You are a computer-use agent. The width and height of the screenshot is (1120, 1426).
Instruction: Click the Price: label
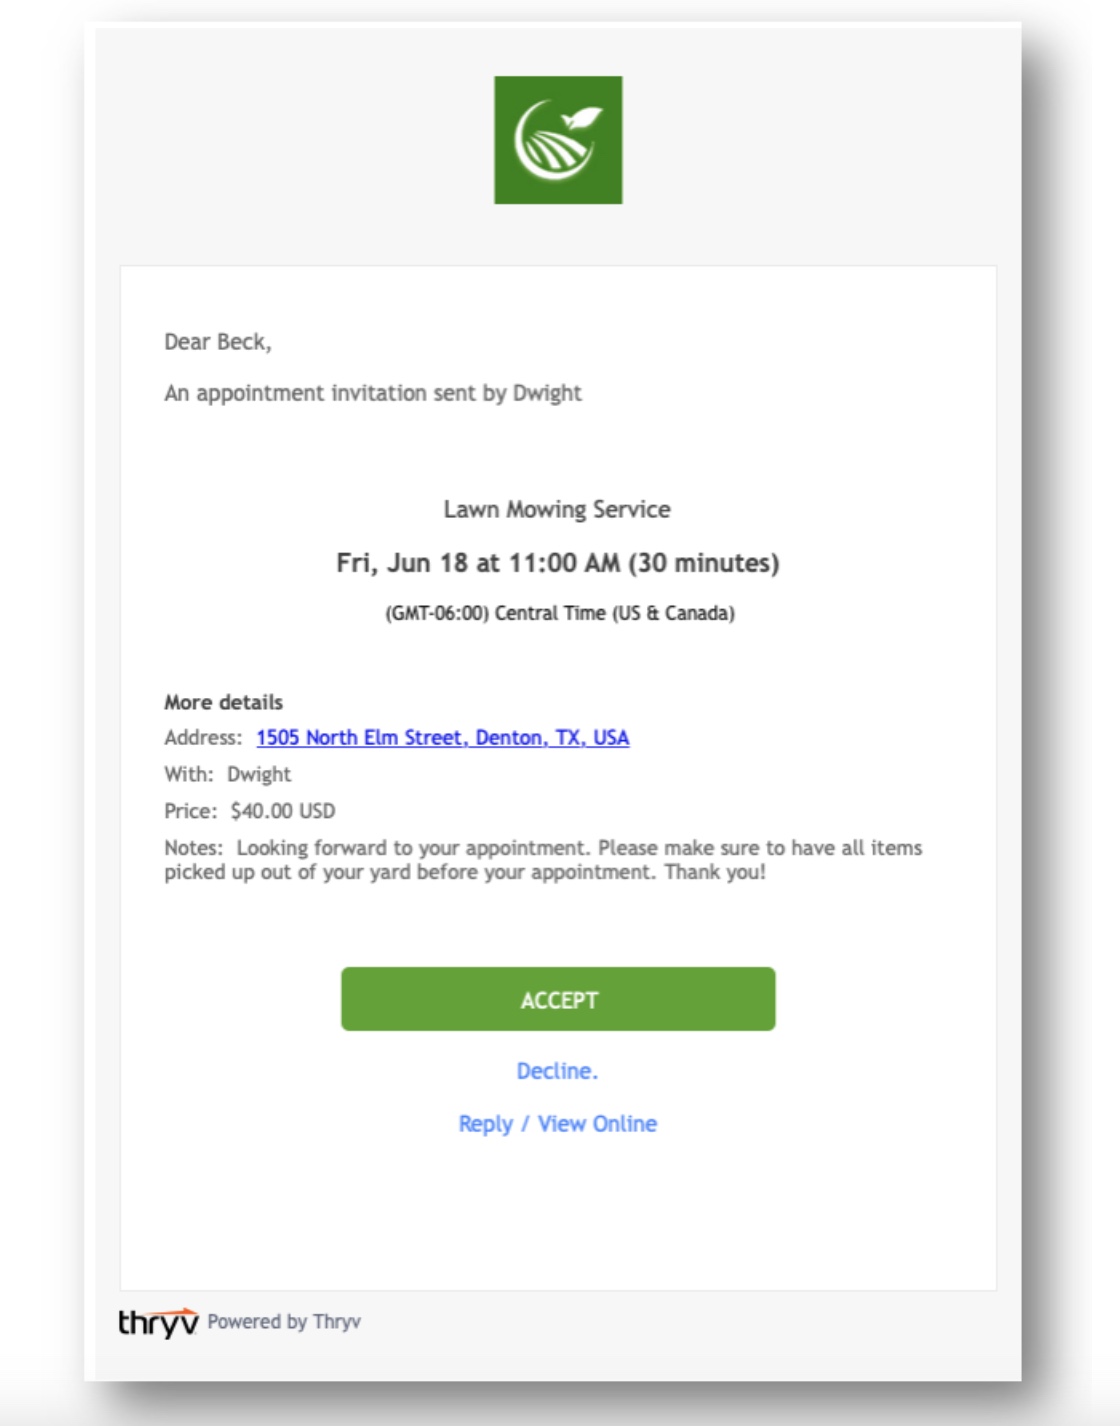[x=191, y=811]
